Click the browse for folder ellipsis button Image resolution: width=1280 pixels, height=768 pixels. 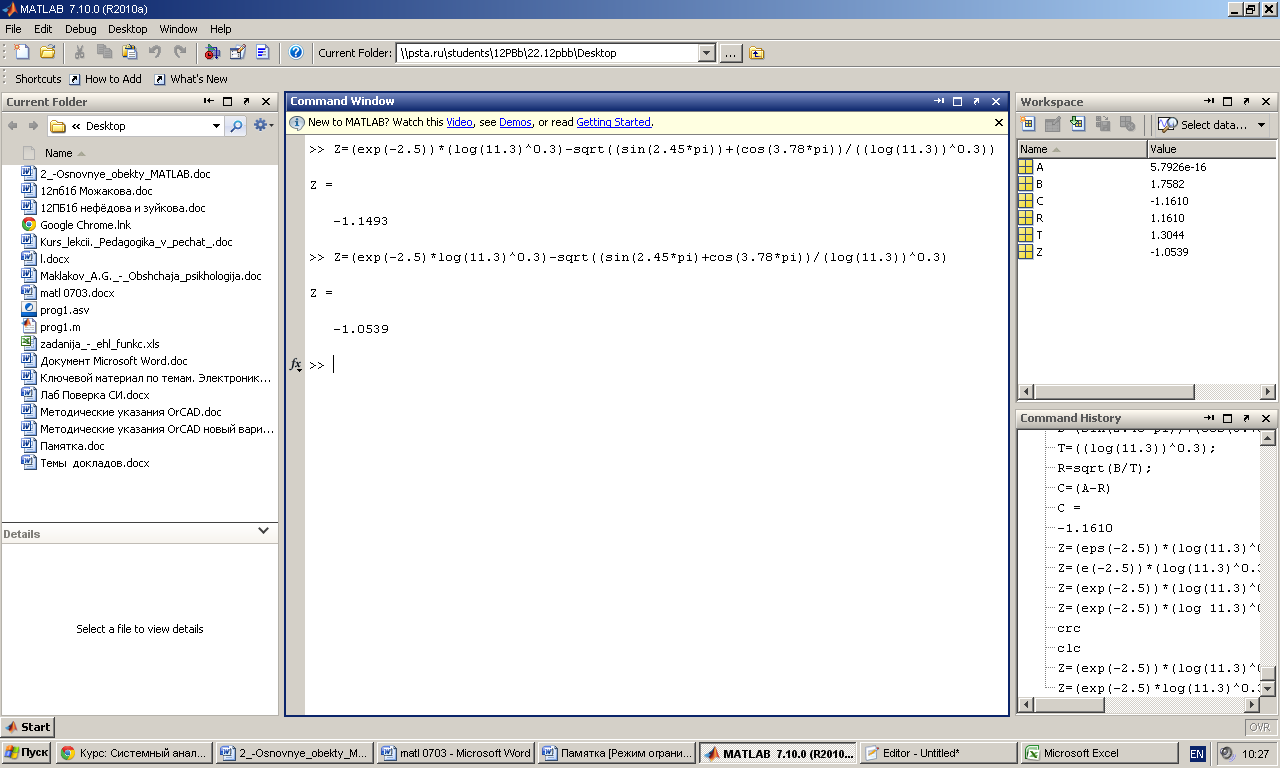click(731, 53)
